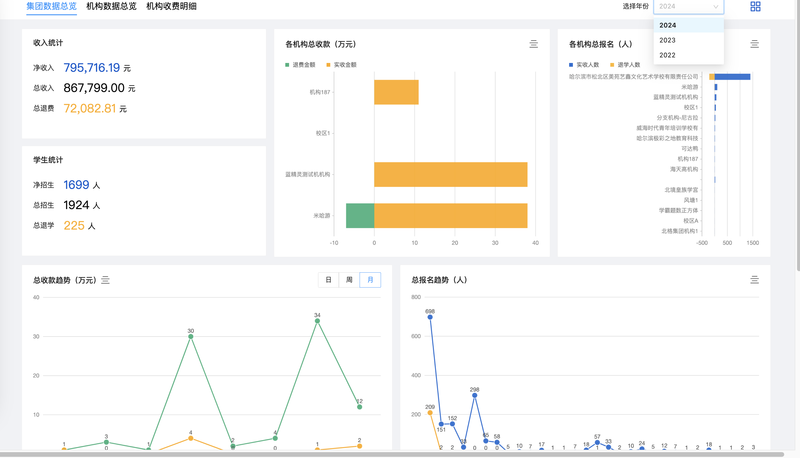
Task: Click the orange 机构187 revenue bar
Action: pos(396,92)
